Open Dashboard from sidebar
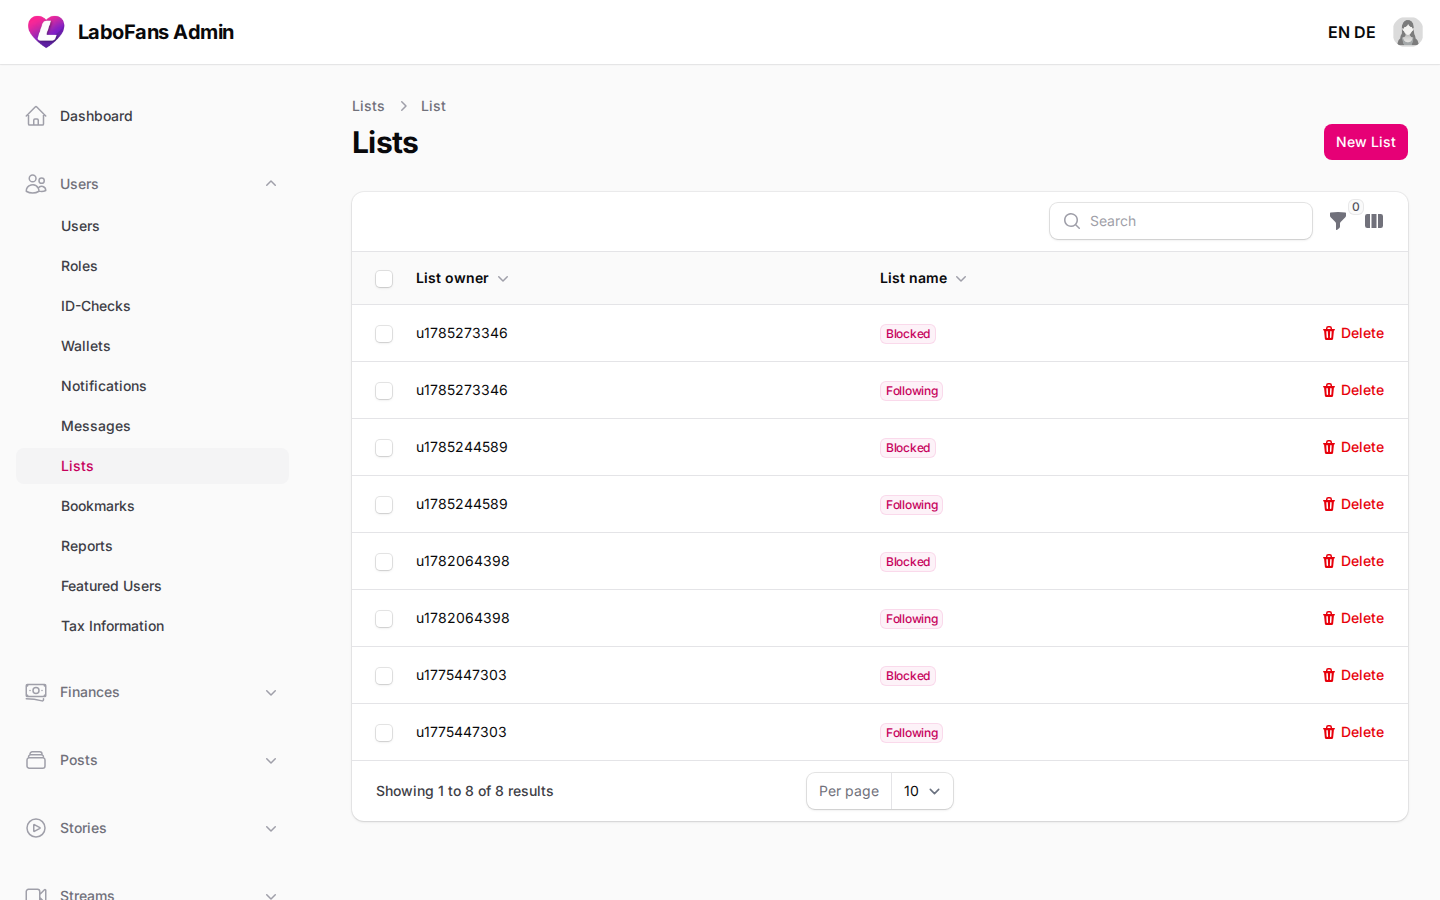 pyautogui.click(x=152, y=116)
